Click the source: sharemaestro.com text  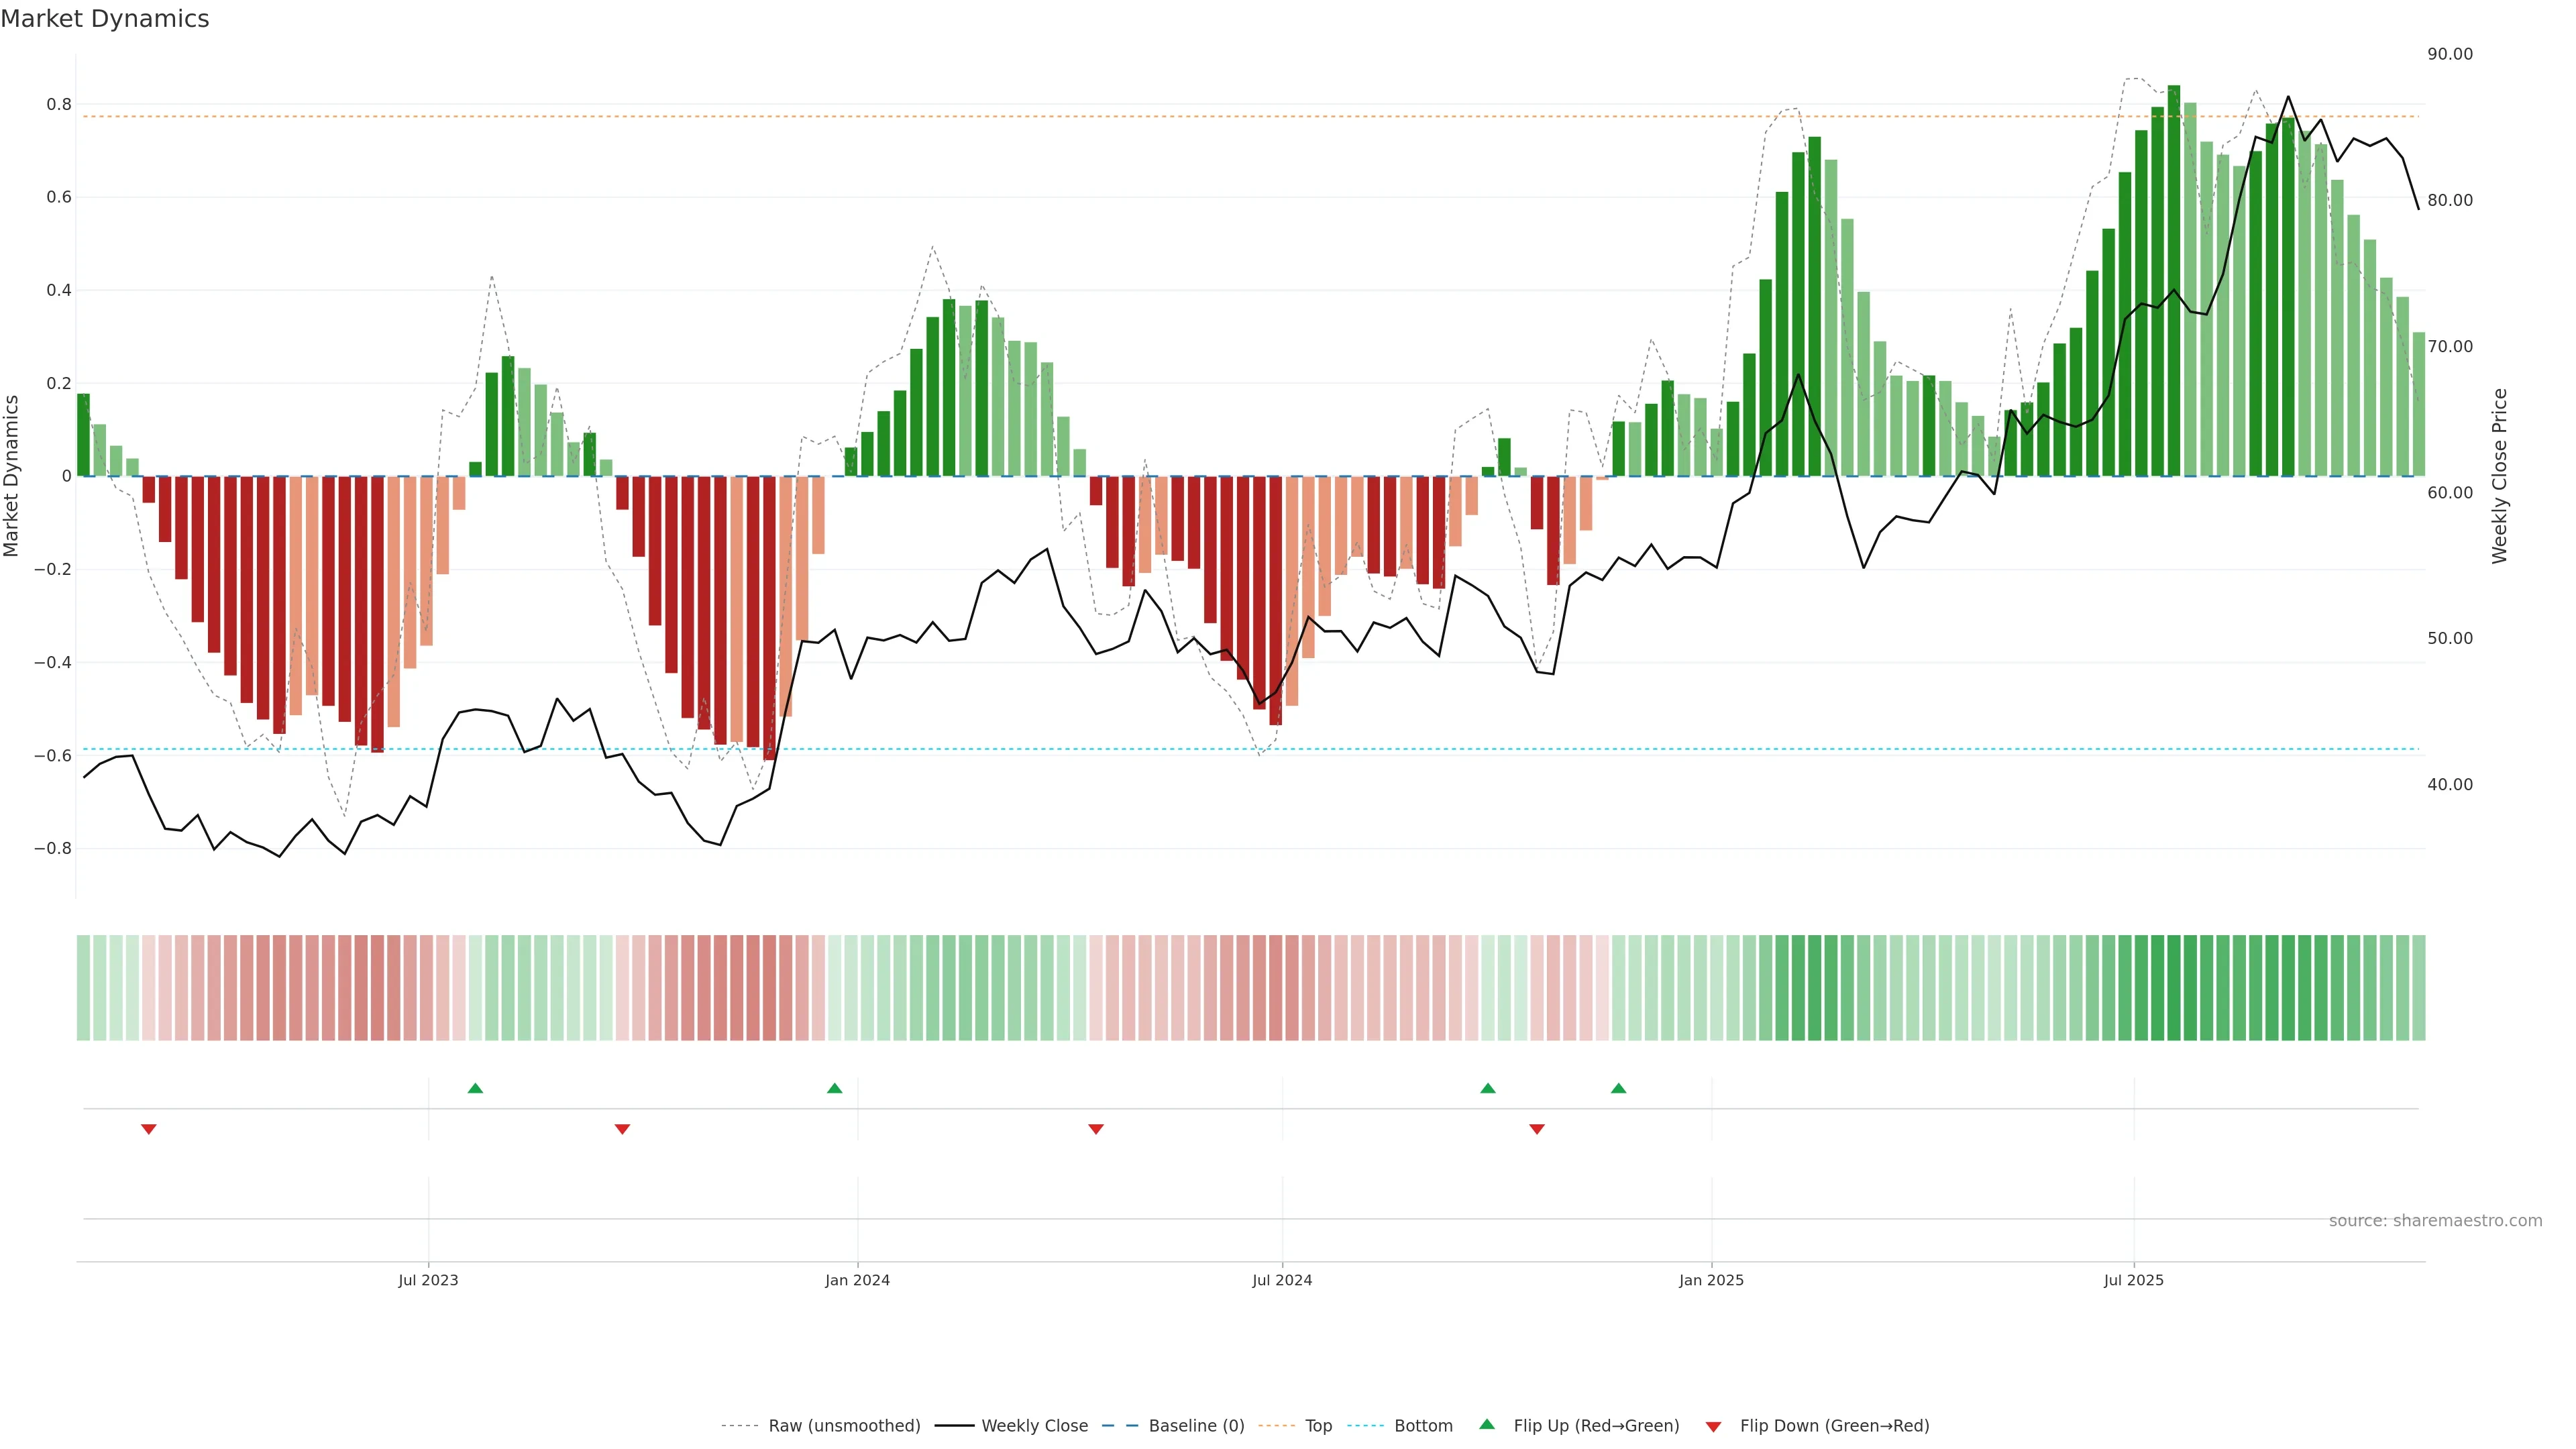point(2435,1221)
